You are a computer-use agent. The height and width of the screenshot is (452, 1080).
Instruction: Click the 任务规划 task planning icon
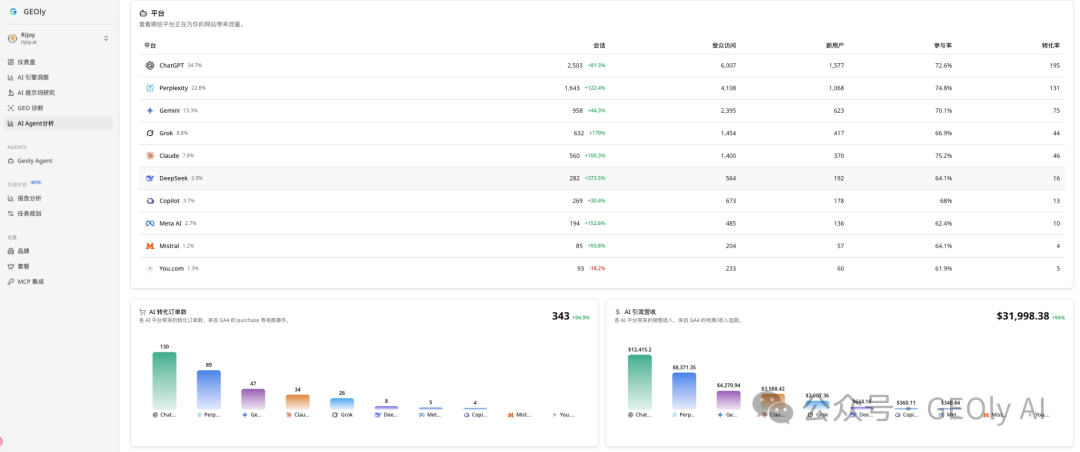[11, 214]
